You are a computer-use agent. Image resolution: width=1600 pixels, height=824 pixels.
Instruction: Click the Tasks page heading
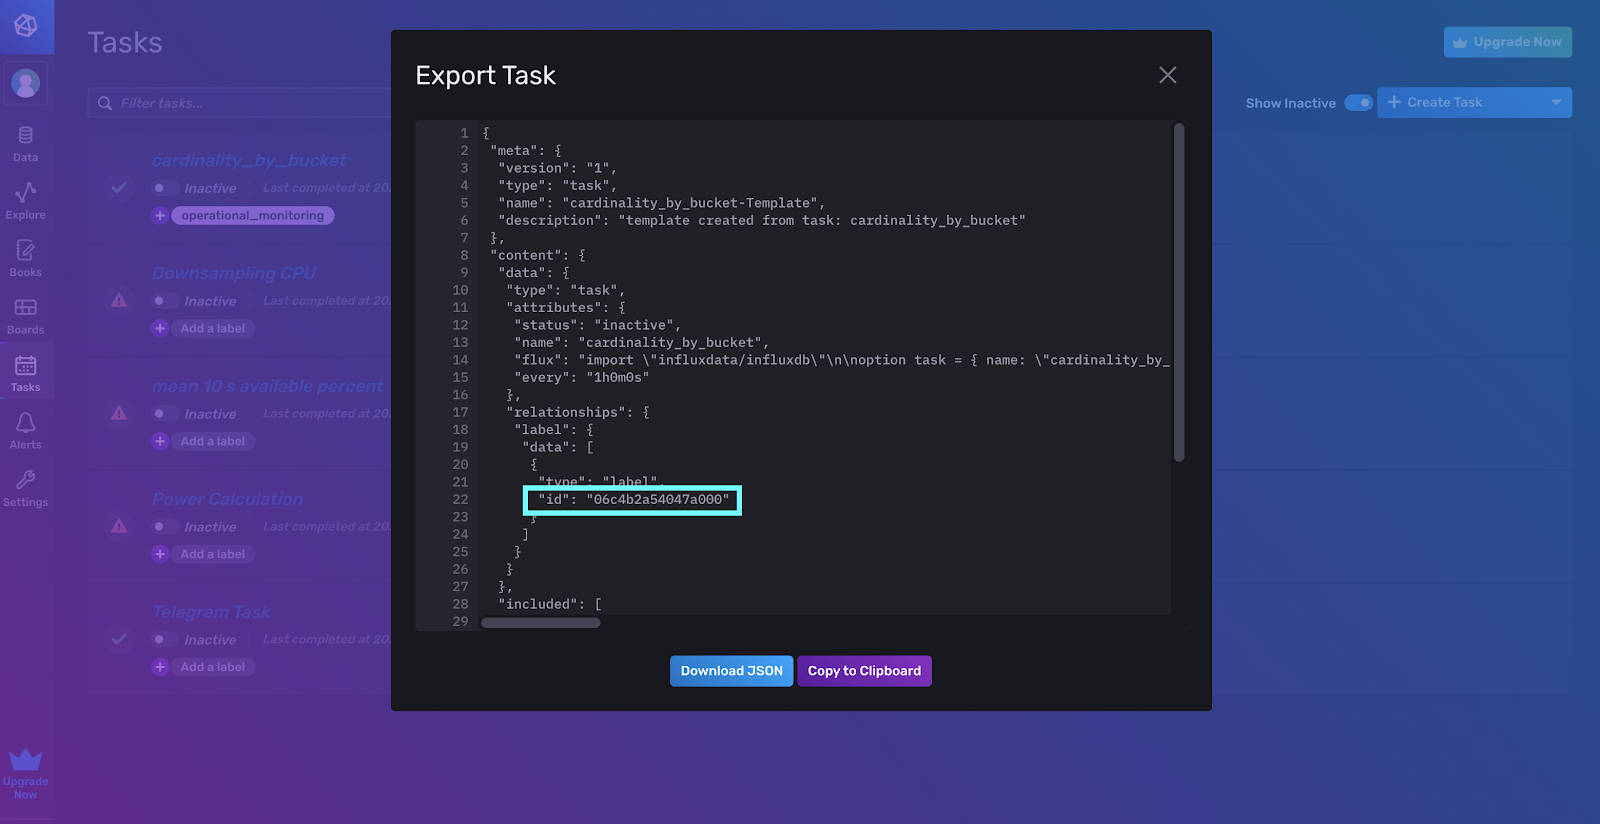pos(125,42)
